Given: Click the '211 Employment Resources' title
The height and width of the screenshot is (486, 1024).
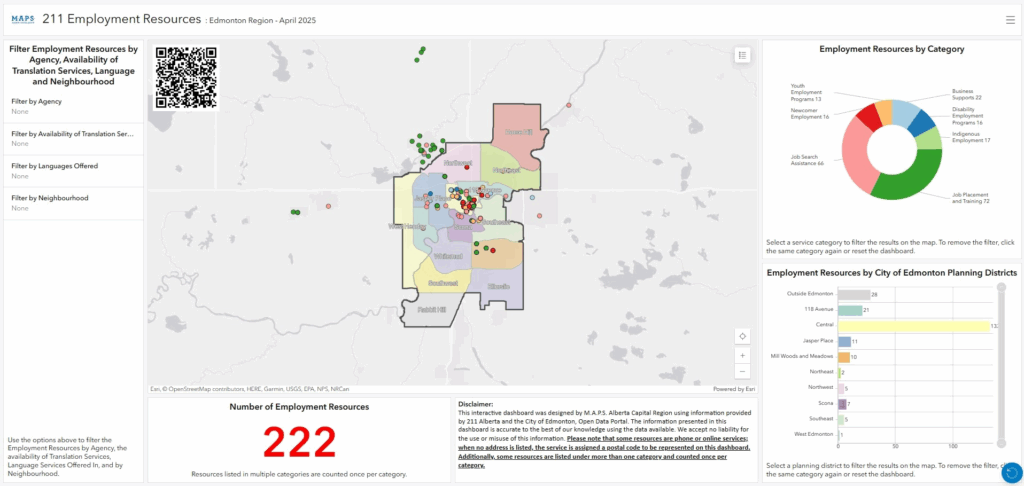Looking at the screenshot, I should click(x=121, y=20).
